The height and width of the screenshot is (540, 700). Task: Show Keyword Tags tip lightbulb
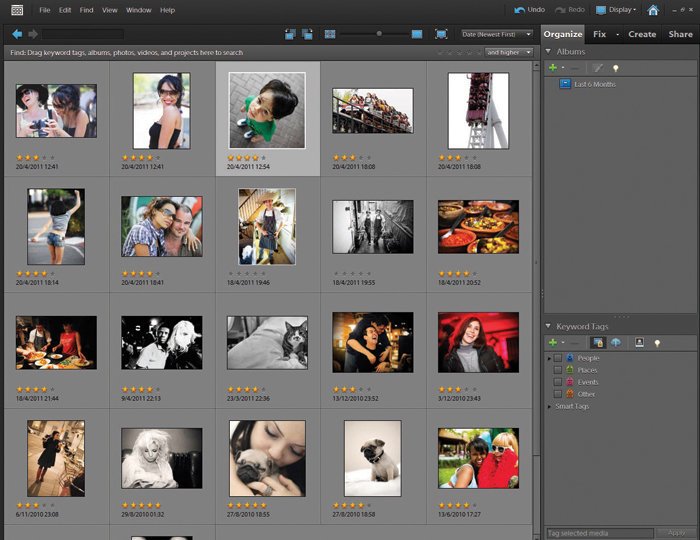pos(657,343)
